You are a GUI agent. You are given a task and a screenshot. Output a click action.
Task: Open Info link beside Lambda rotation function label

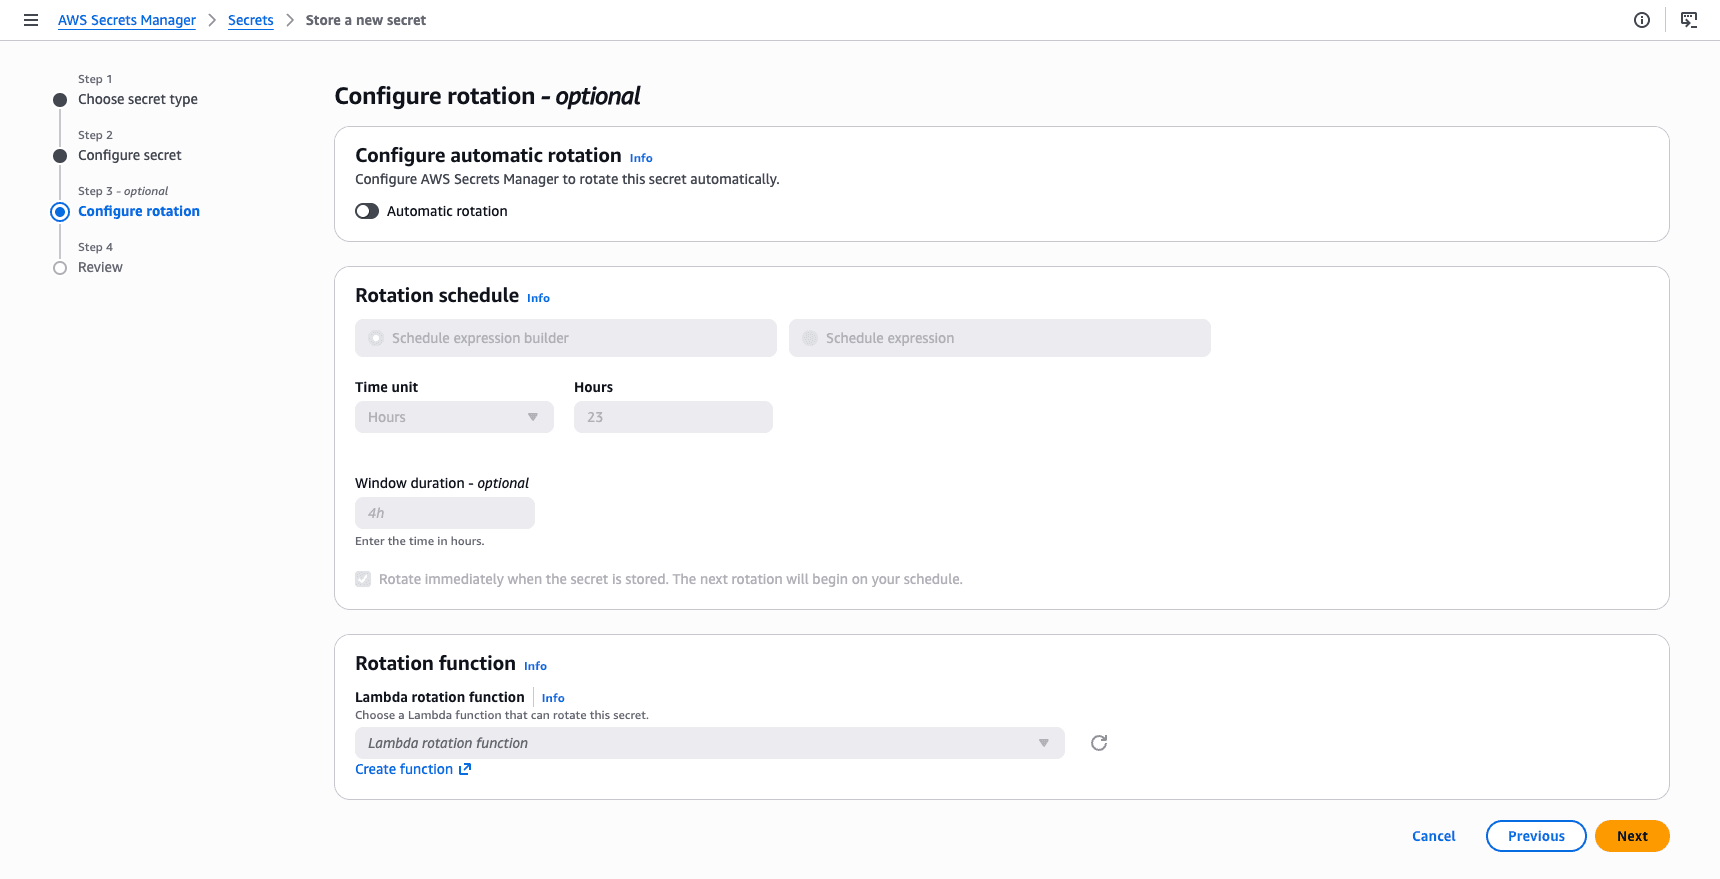click(553, 698)
